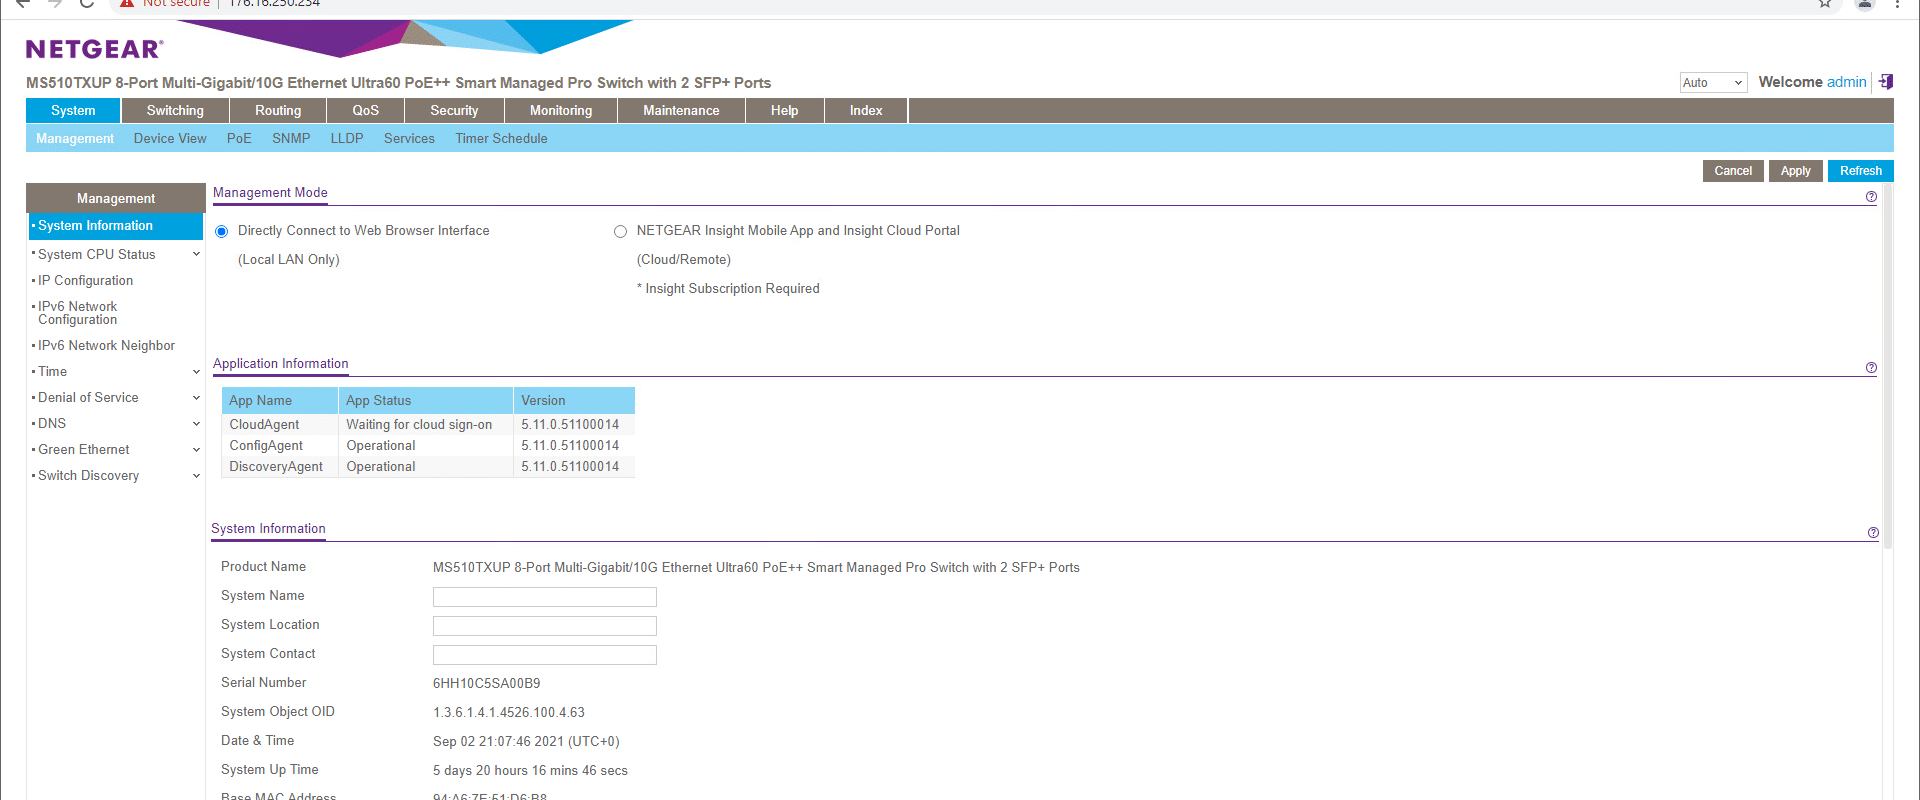Go to Services submenu
The width and height of the screenshot is (1920, 800).
pos(409,138)
